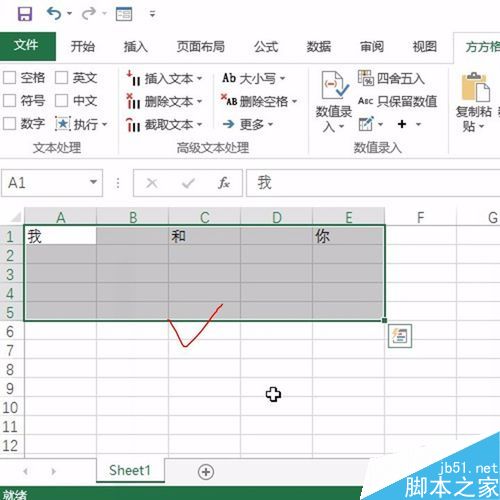Click the 复制粘贴 clipboard icon
Image resolution: width=500 pixels, height=500 pixels.
pyautogui.click(x=475, y=87)
